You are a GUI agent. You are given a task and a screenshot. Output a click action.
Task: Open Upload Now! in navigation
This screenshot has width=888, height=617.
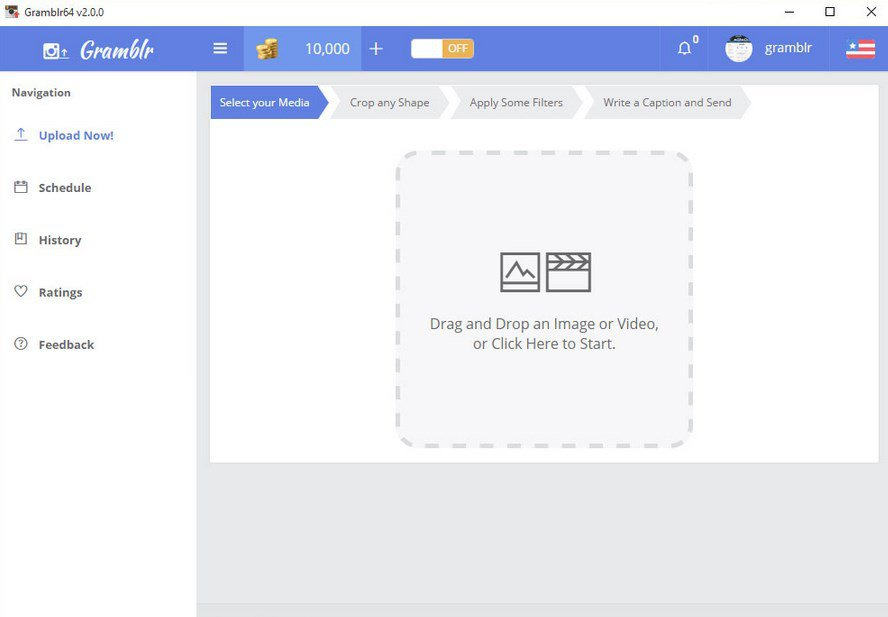pos(75,135)
